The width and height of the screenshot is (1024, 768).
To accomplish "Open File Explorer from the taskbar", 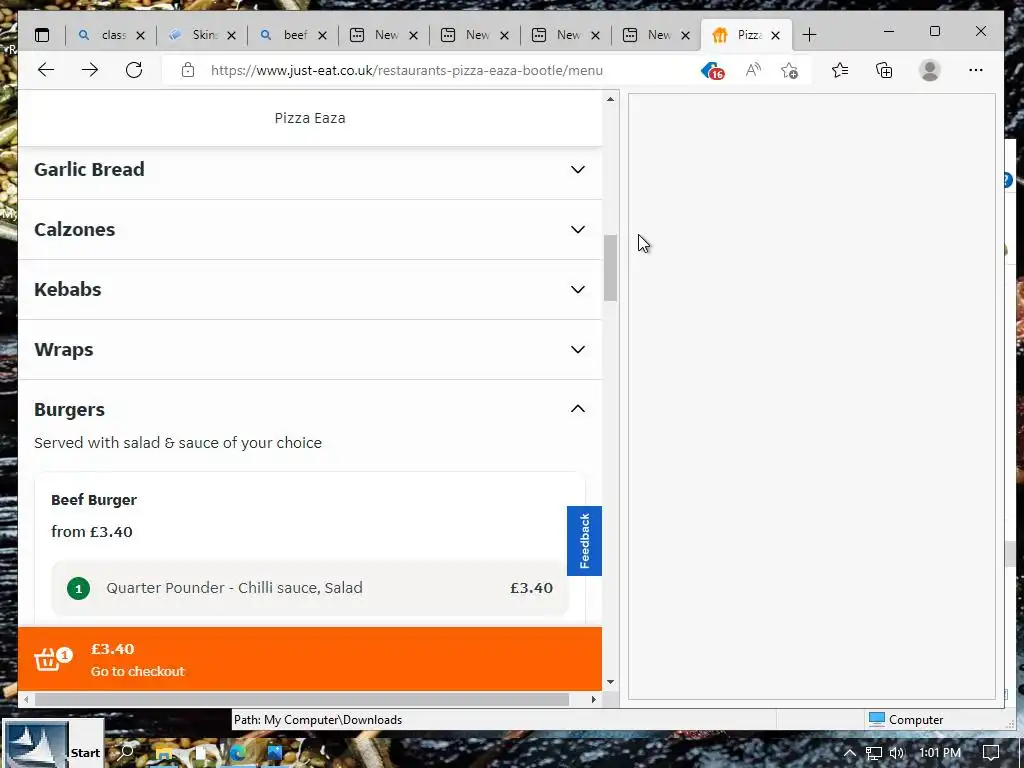I will [x=164, y=753].
